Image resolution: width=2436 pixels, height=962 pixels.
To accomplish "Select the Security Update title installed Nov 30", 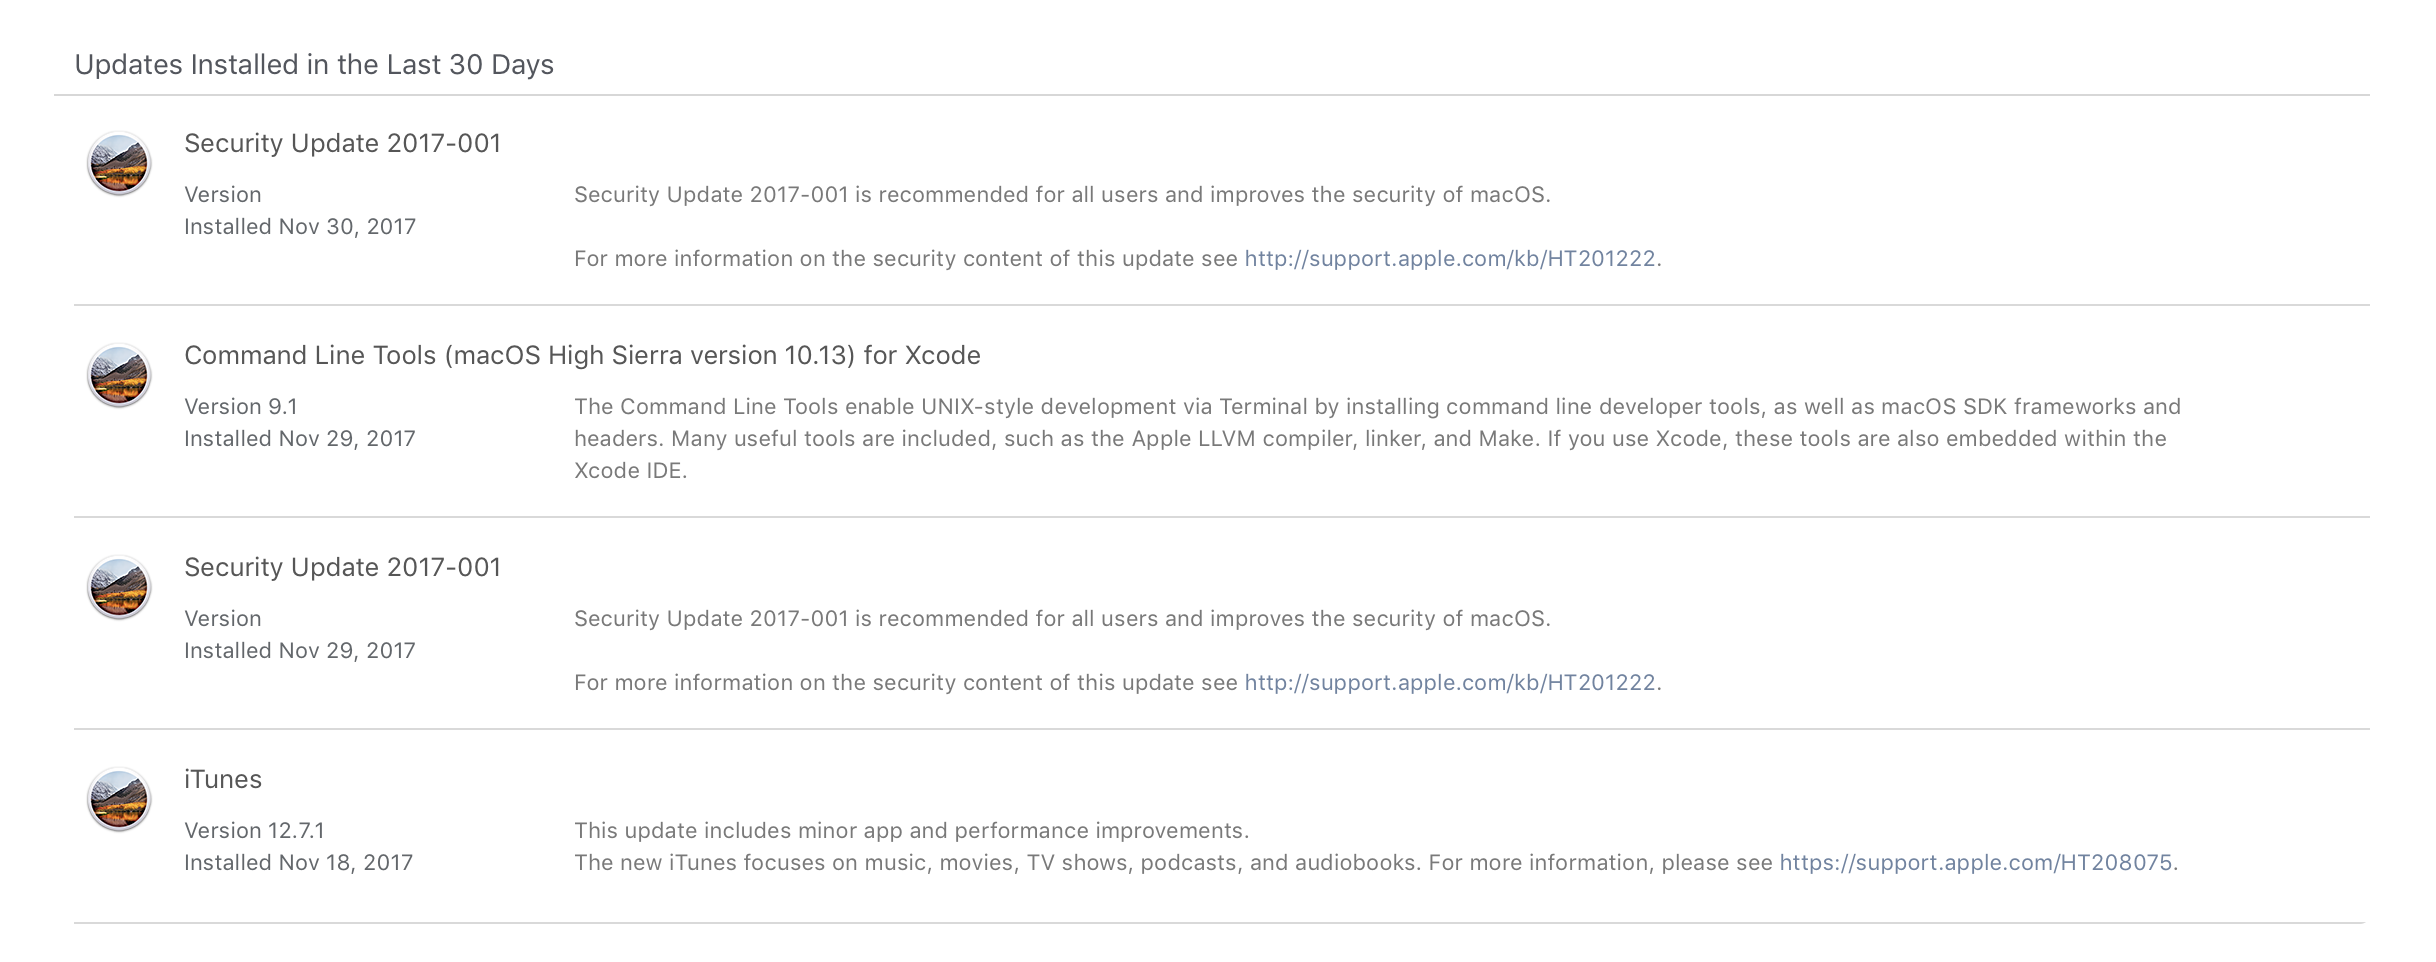I will coord(342,144).
